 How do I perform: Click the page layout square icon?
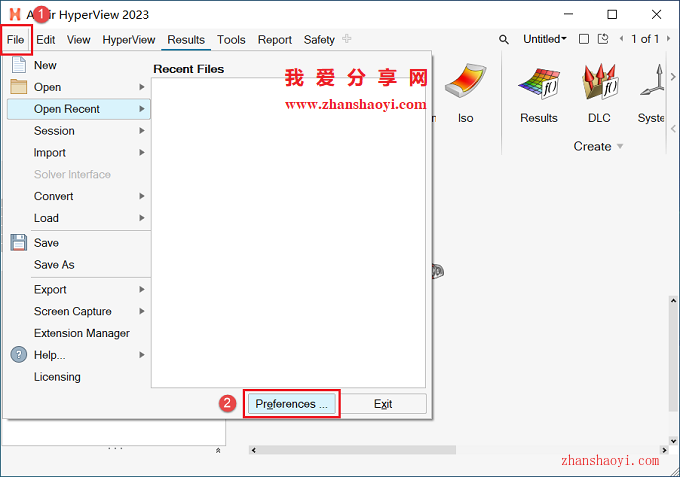pos(584,39)
